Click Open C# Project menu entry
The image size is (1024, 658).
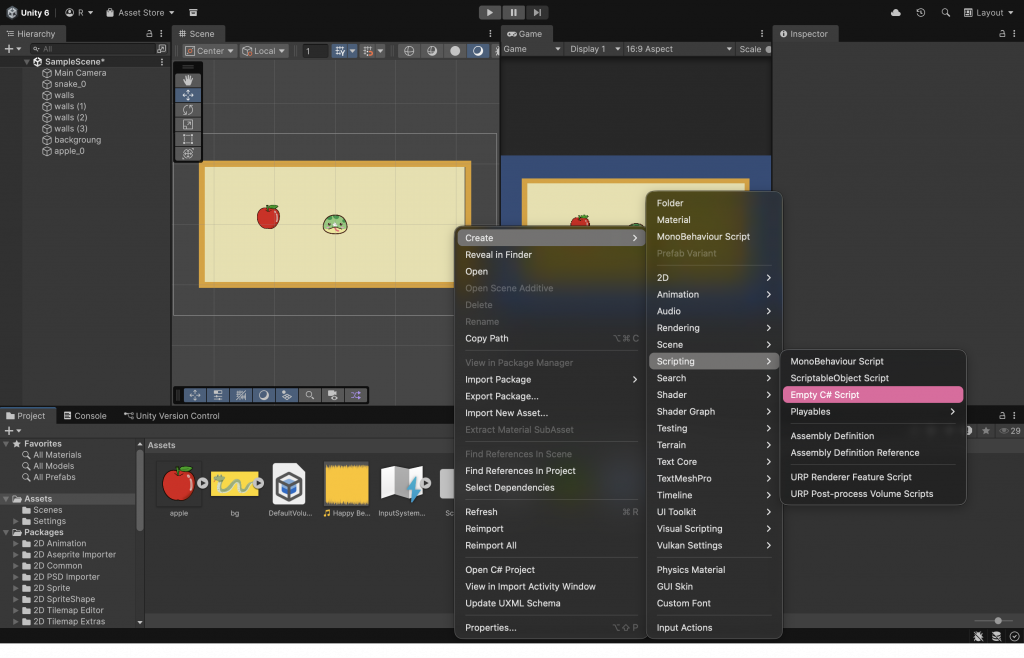[x=550, y=570]
